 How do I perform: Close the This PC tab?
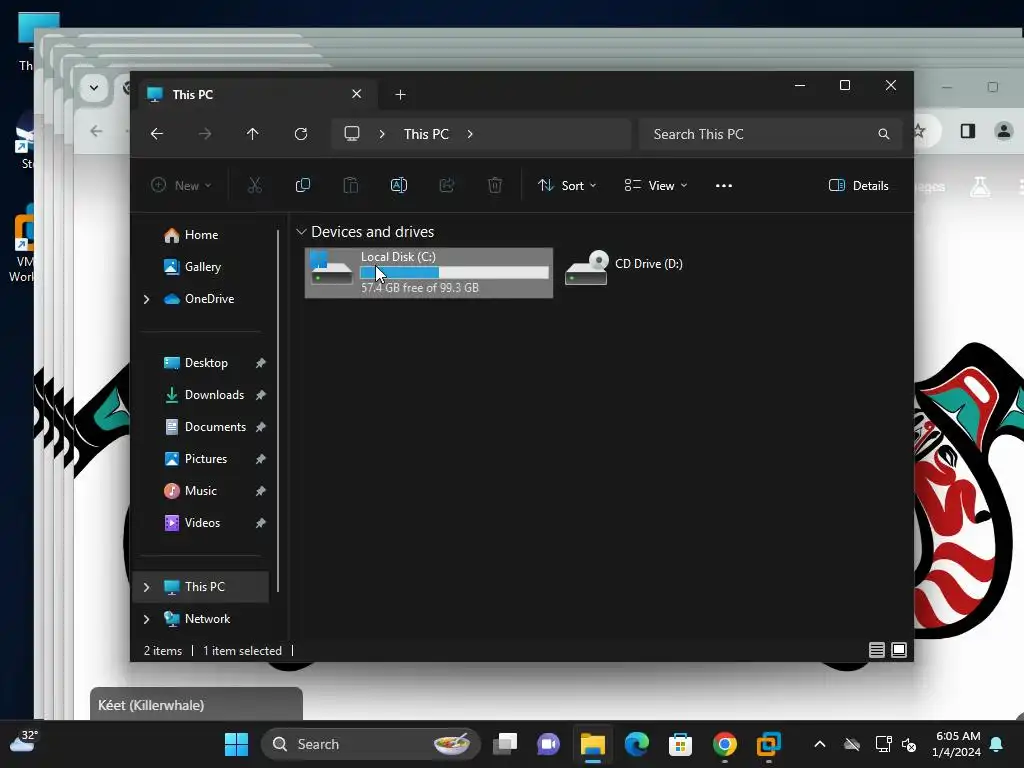(357, 94)
